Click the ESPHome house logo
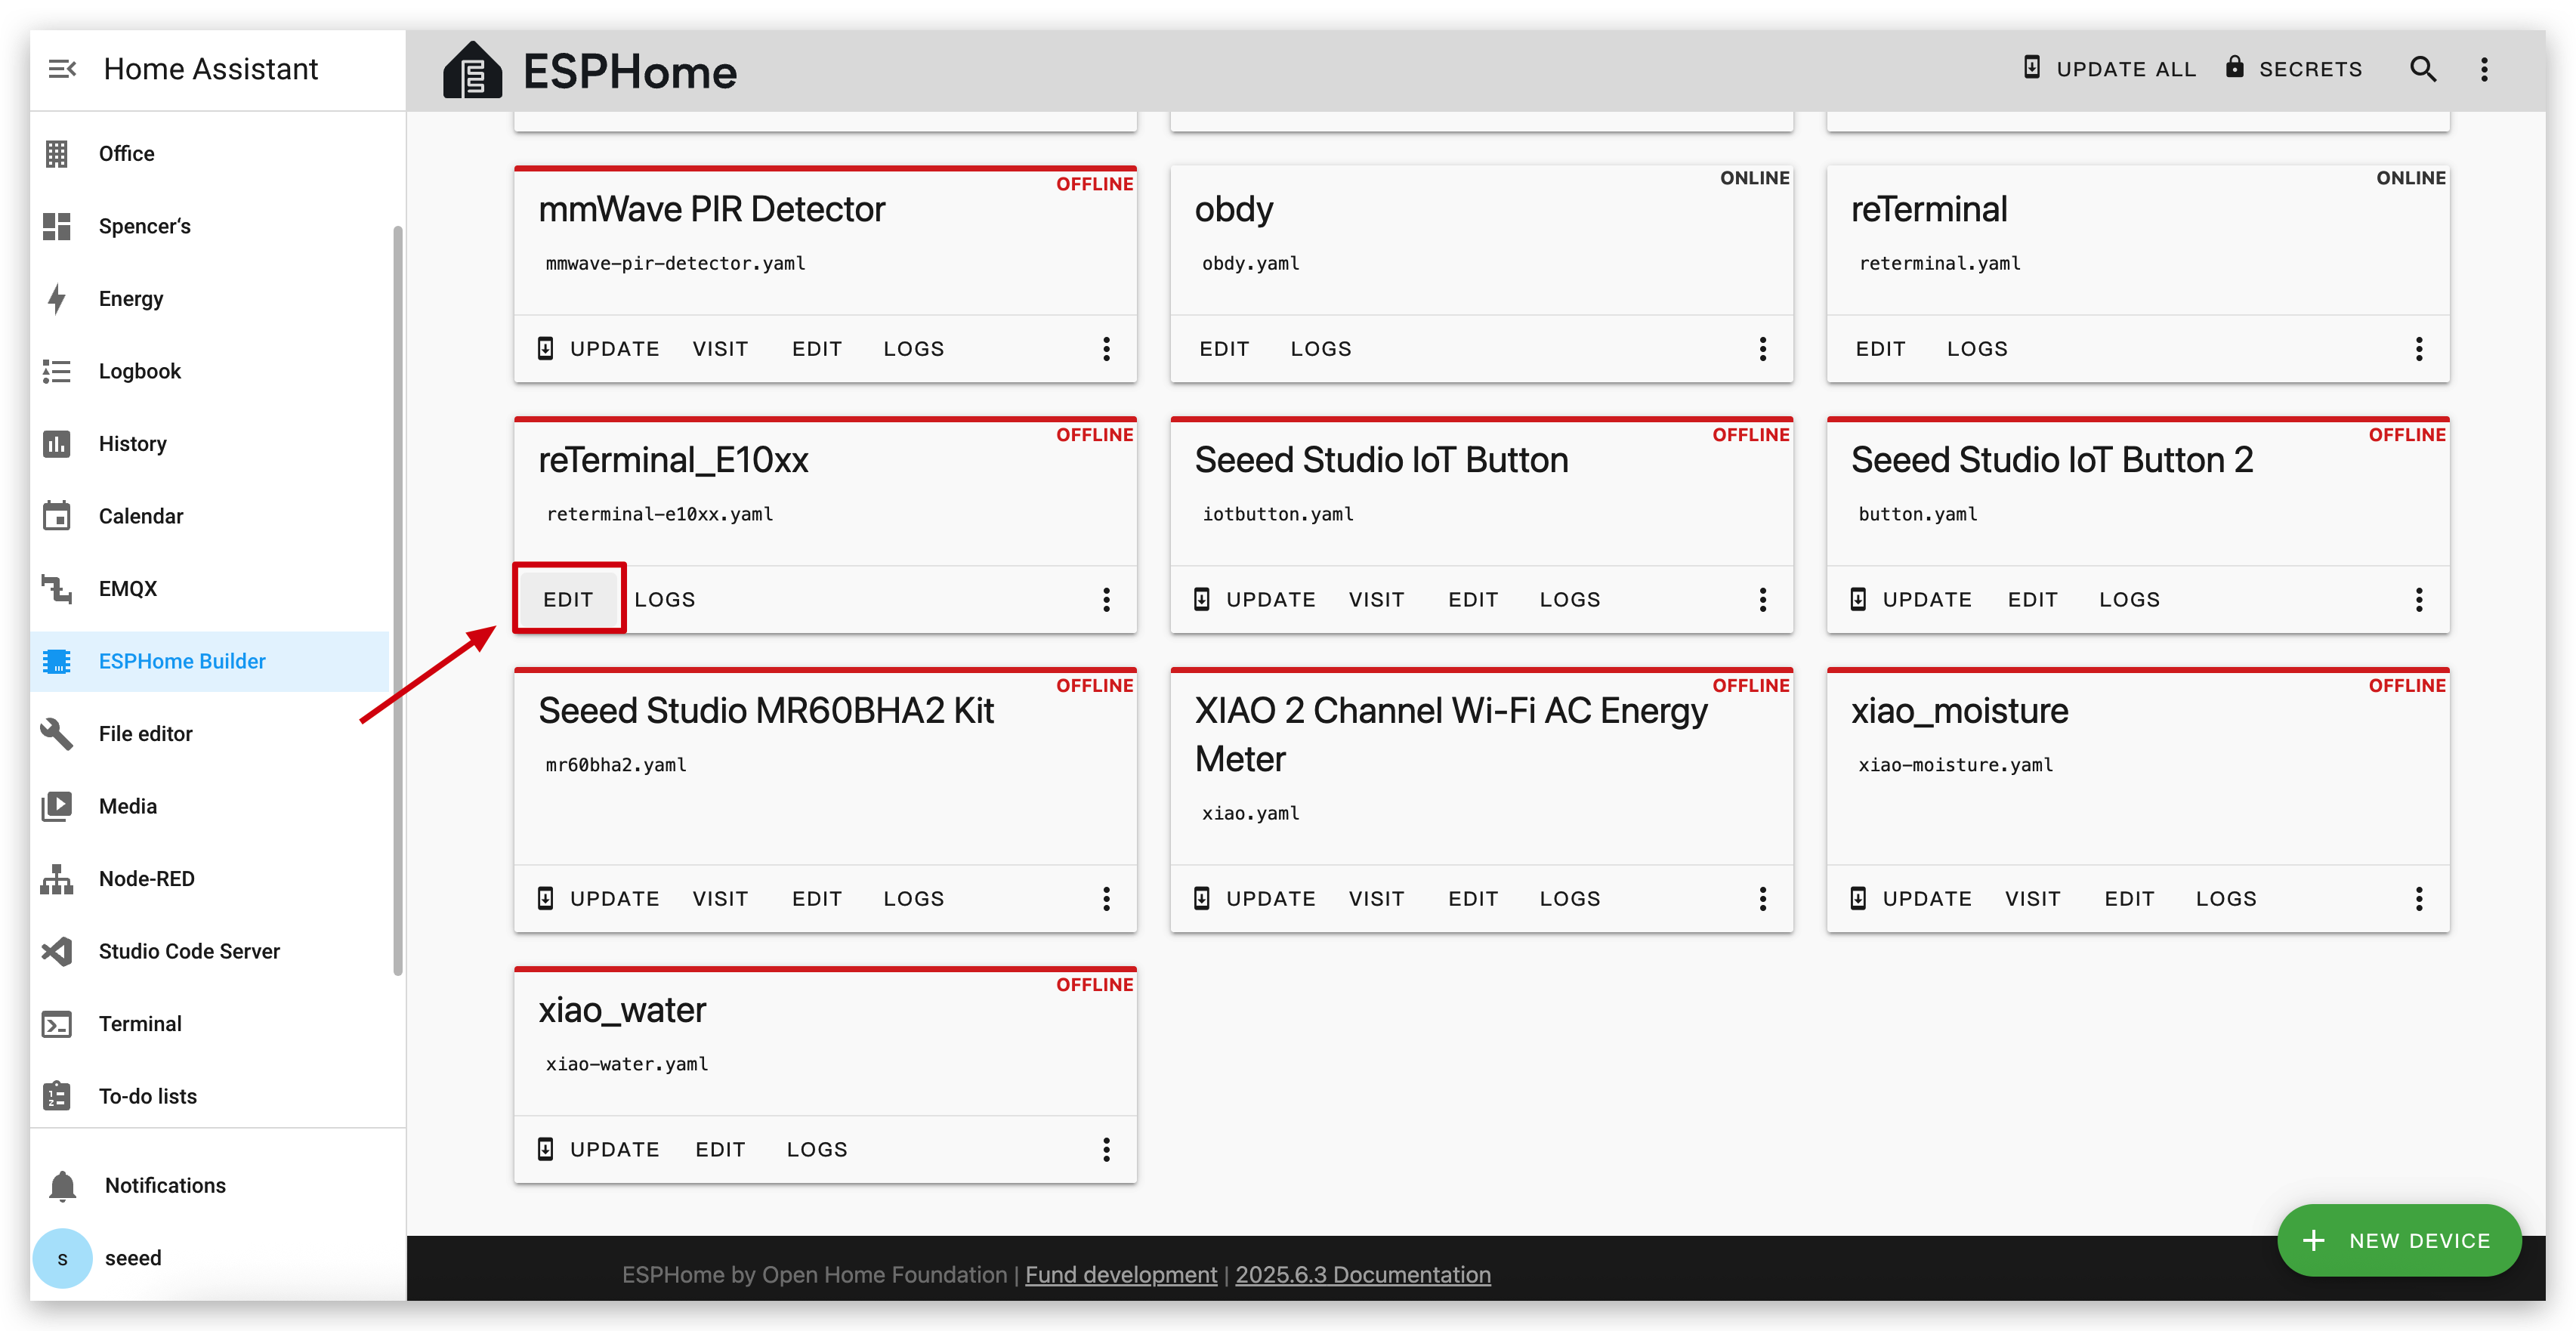 tap(472, 70)
